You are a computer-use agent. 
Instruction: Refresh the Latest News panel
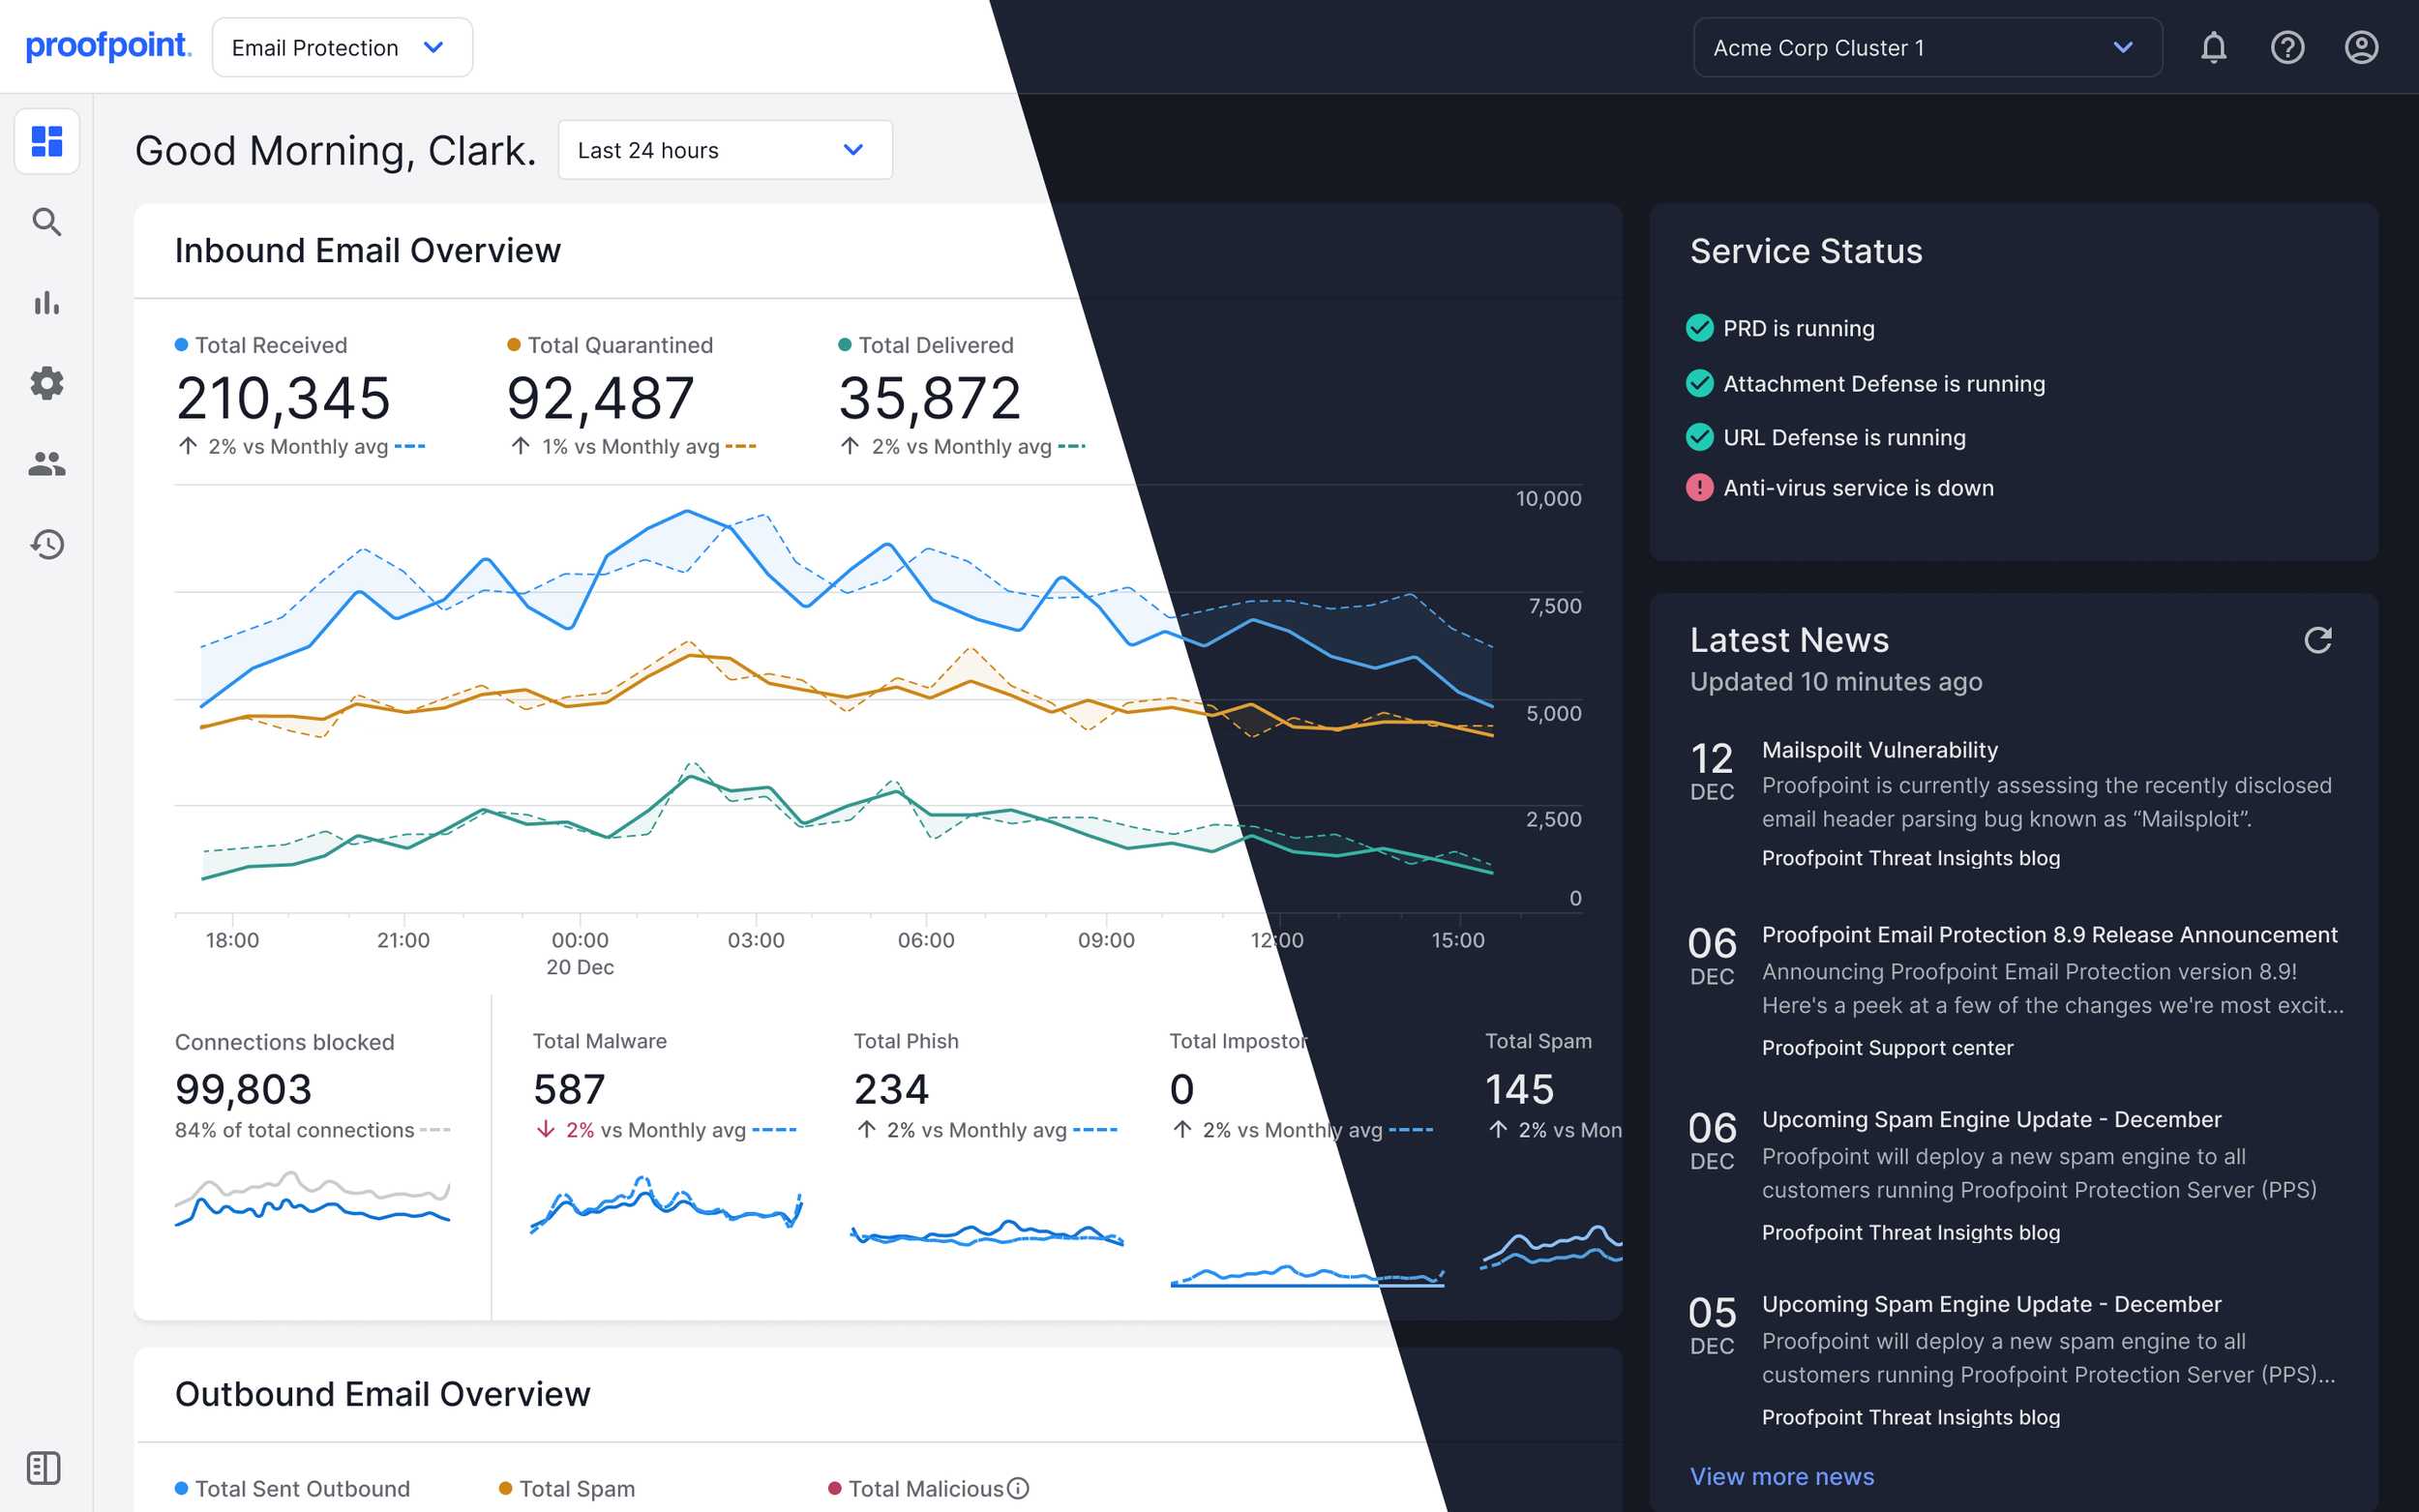point(2318,640)
